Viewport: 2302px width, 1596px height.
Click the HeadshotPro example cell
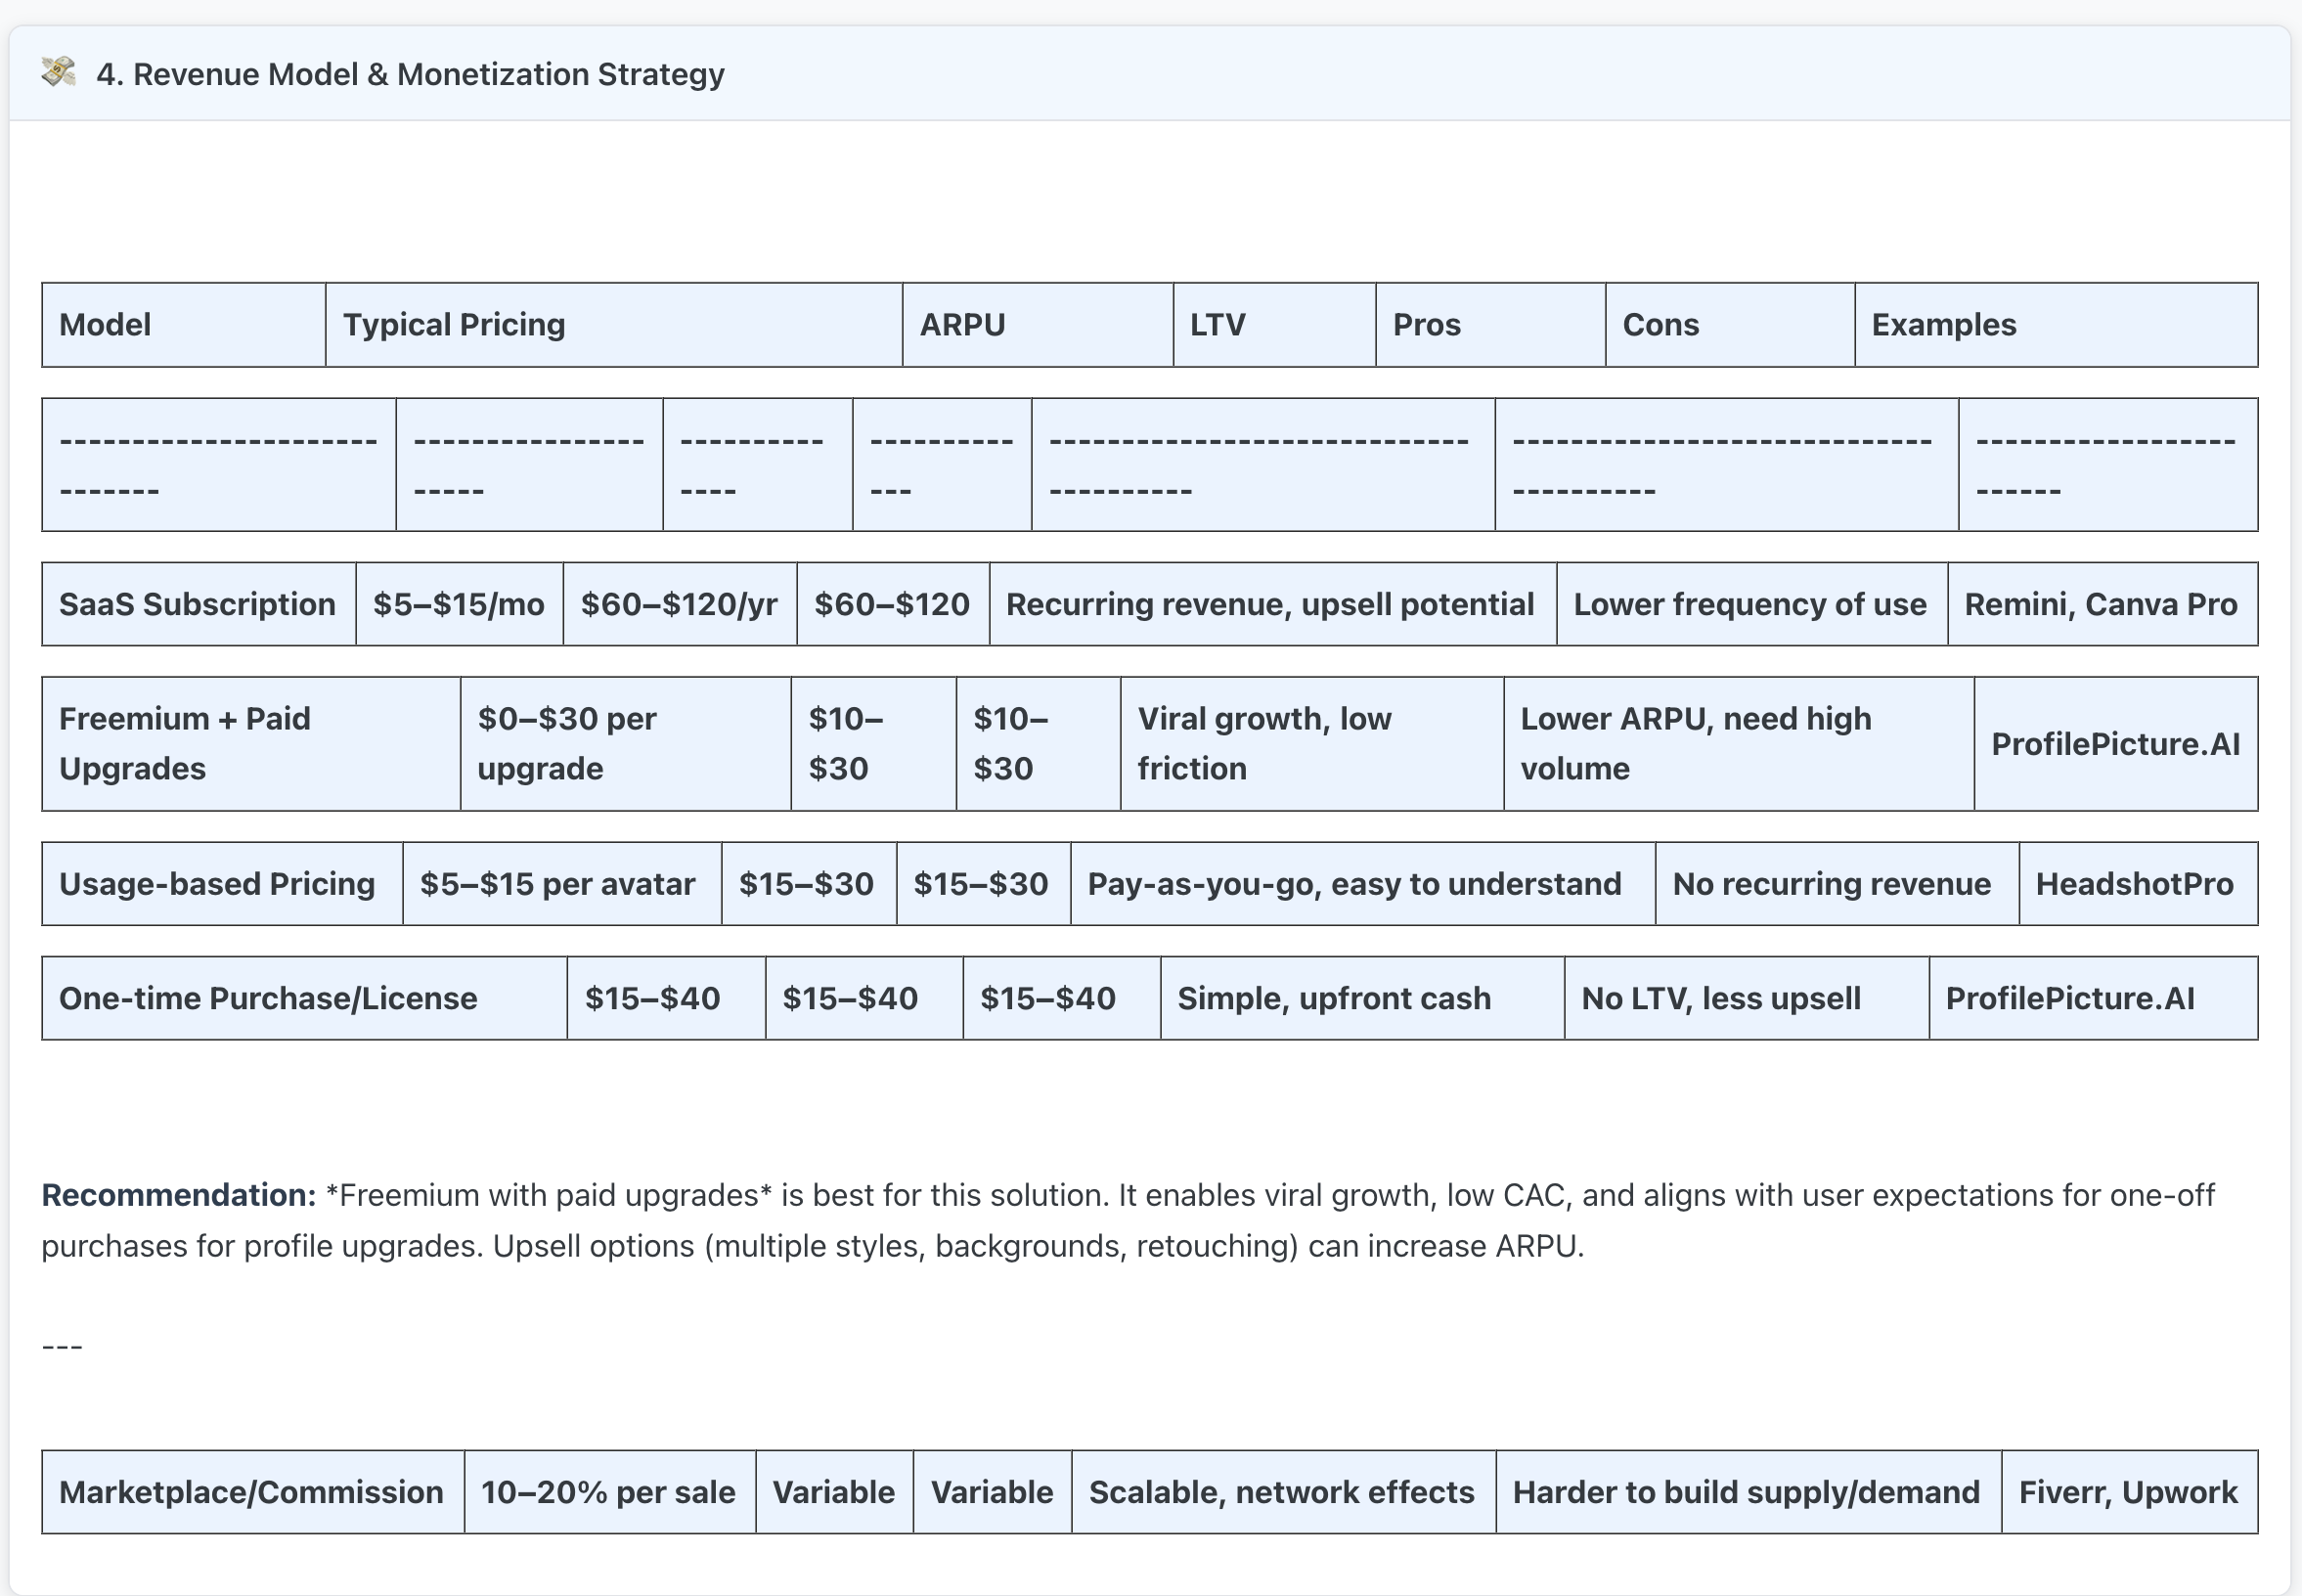(x=2136, y=884)
